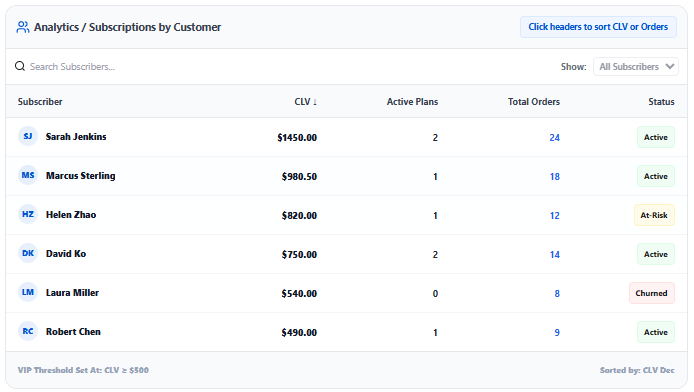Open Marcus Sterling's 18 total orders link

pyautogui.click(x=555, y=177)
